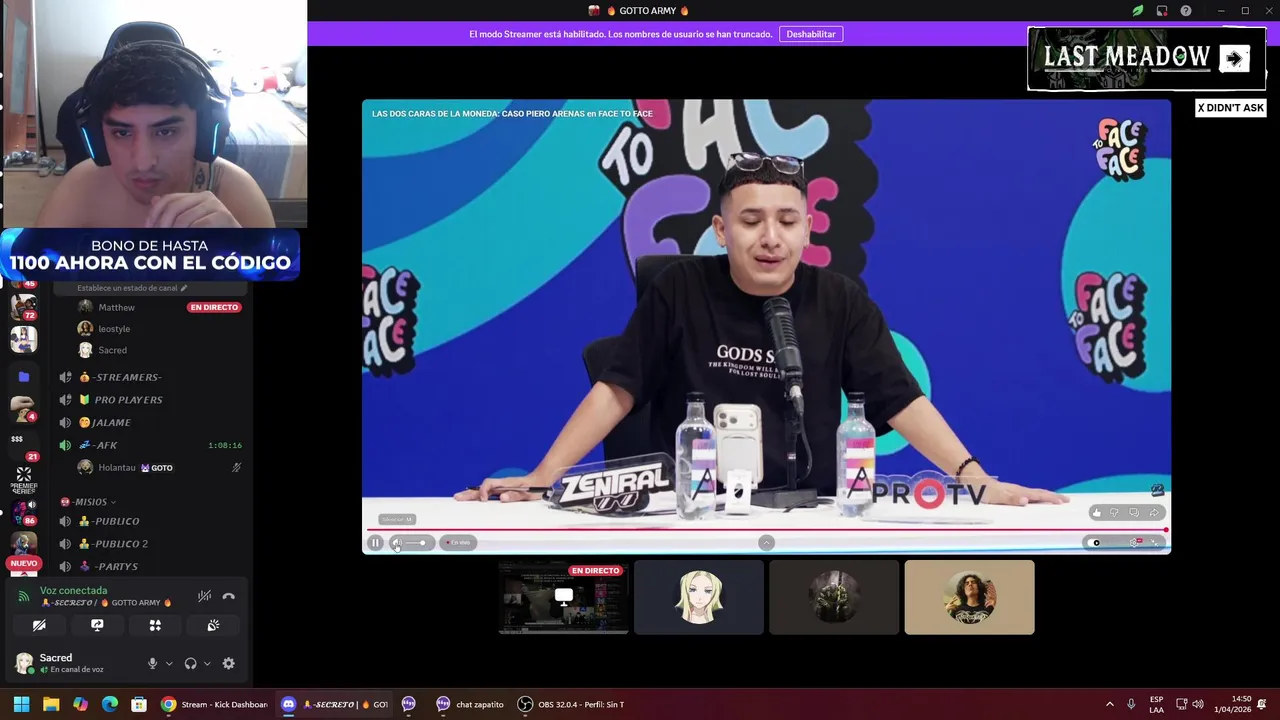The image size is (1280, 720).
Task: Mute the microphone at user panel
Action: pyautogui.click(x=153, y=663)
